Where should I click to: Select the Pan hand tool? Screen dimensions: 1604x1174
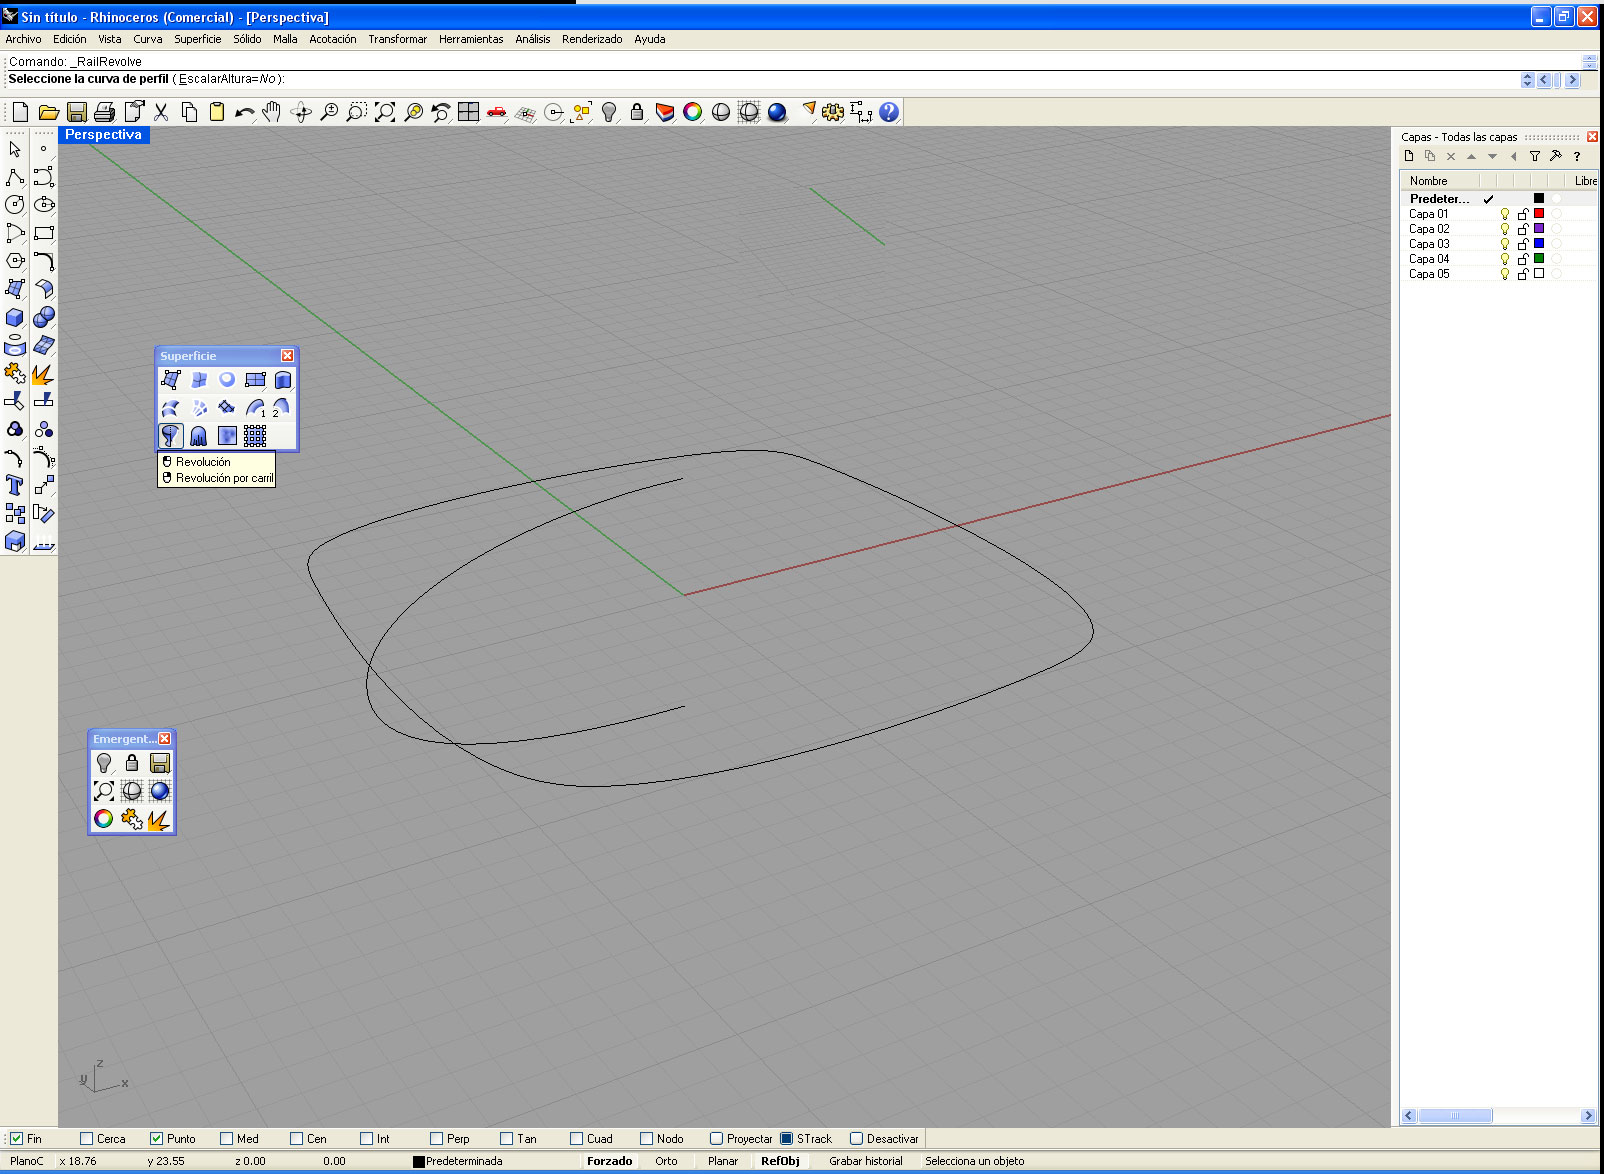point(272,112)
